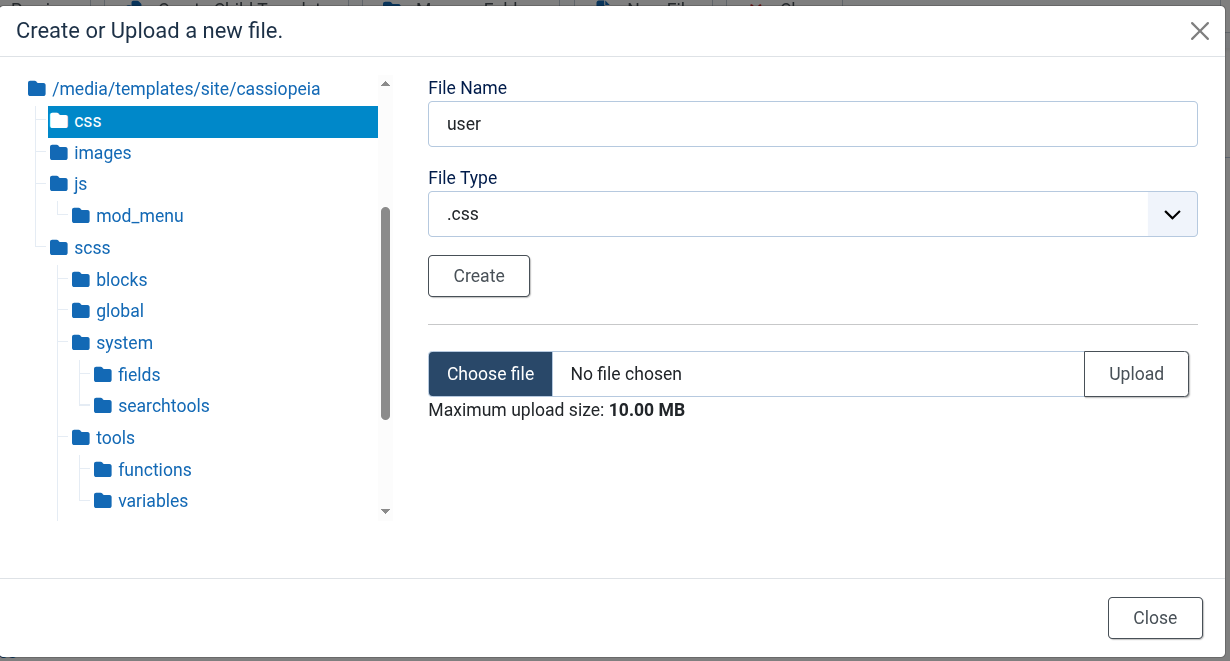Pick the mod_menu subfolder label

pos(140,216)
